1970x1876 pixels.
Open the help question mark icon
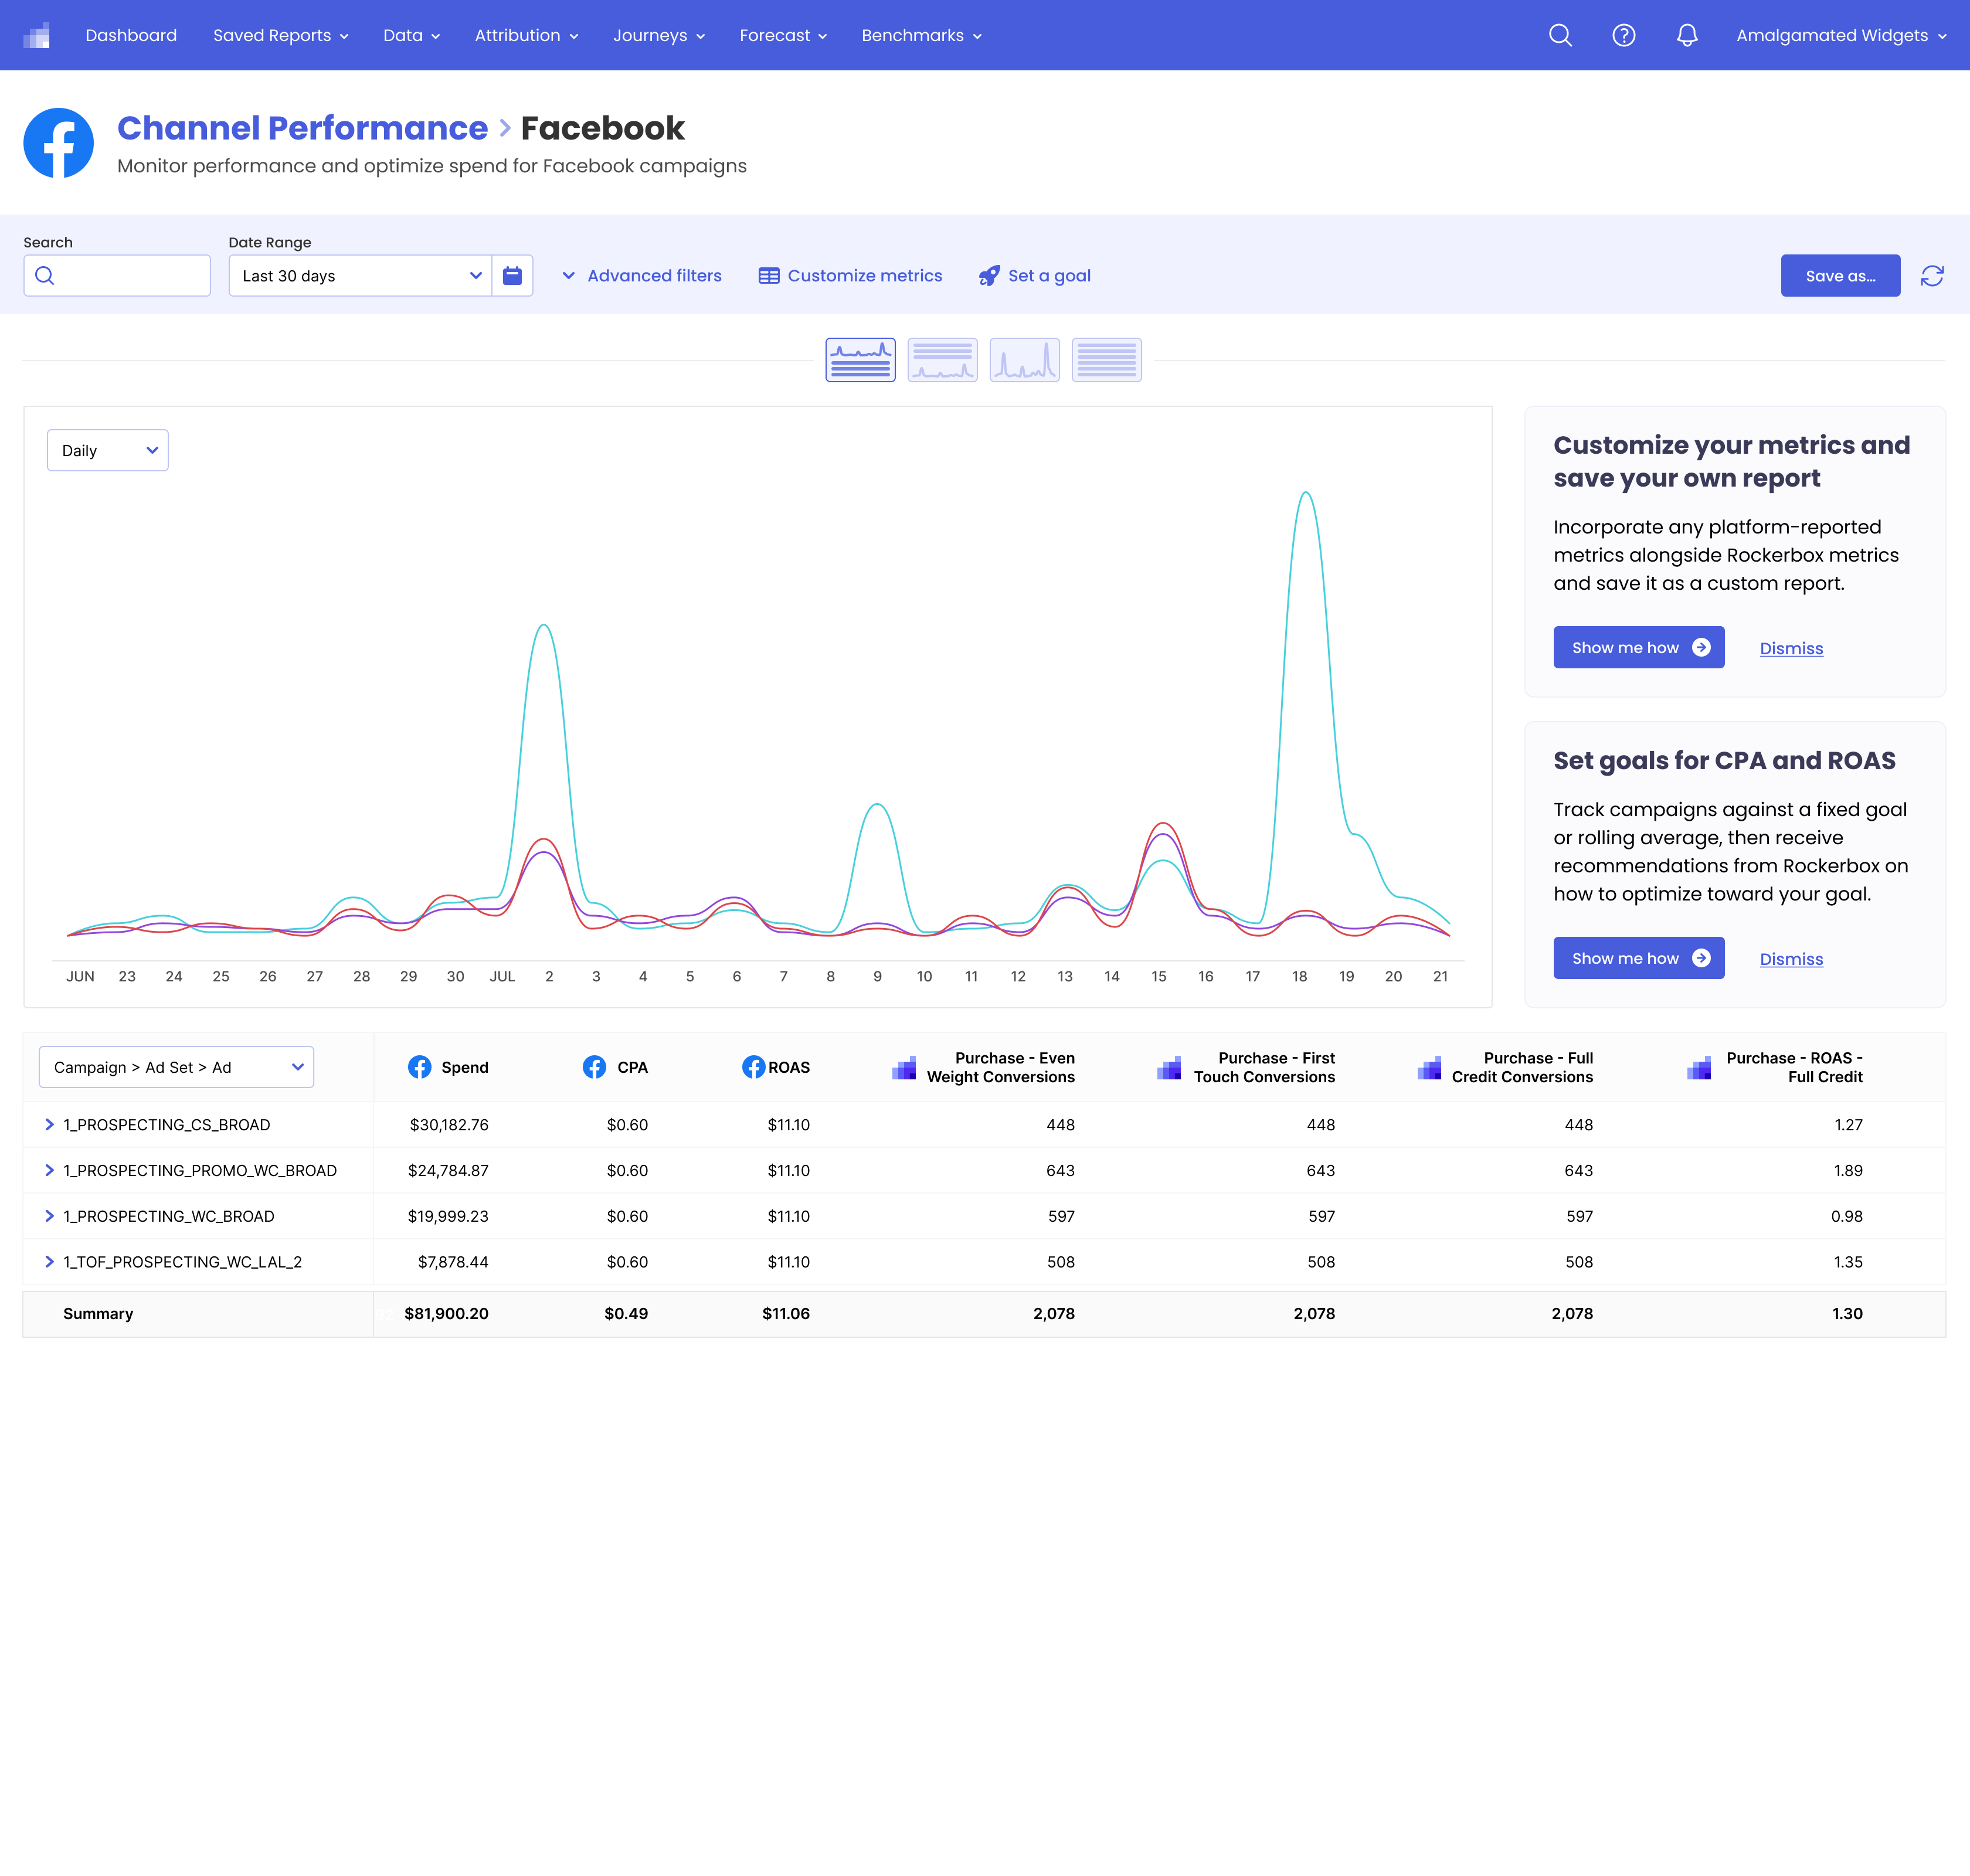[x=1624, y=35]
